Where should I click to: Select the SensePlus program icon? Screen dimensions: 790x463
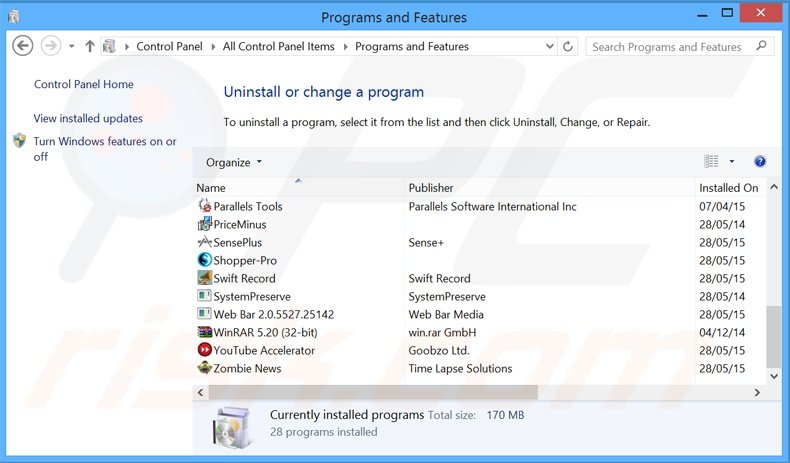coord(205,242)
